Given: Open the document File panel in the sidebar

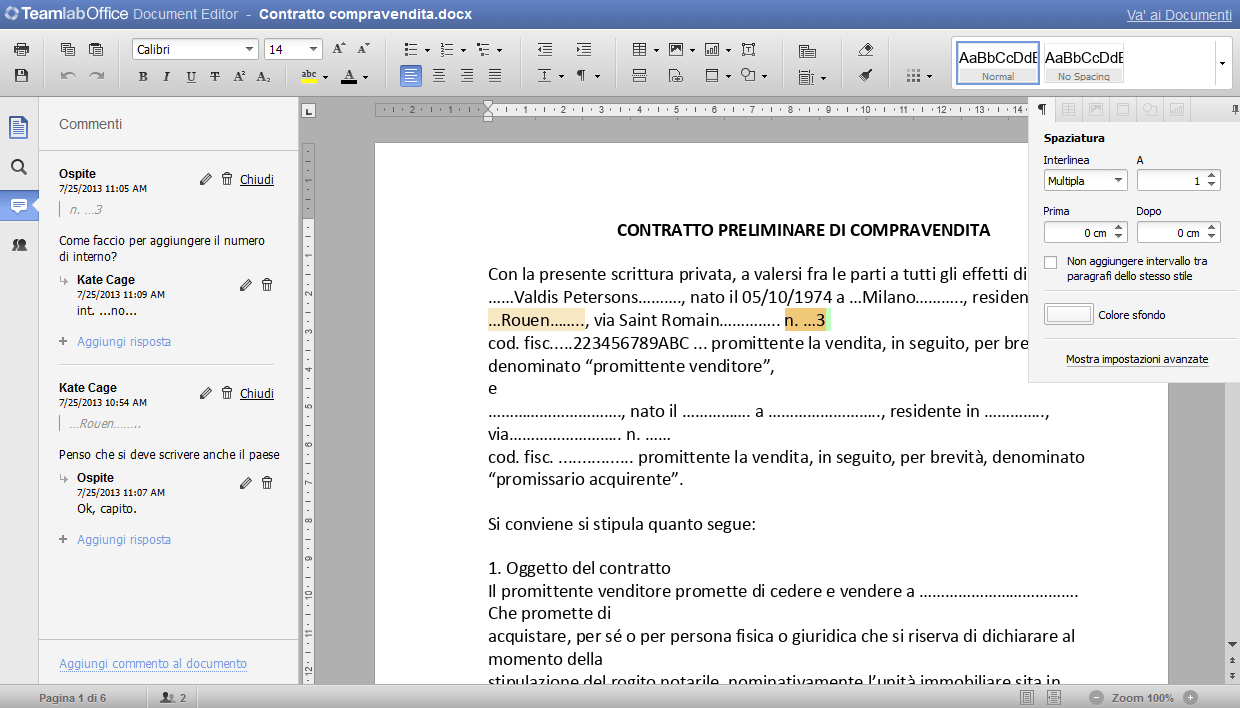Looking at the screenshot, I should (x=19, y=127).
